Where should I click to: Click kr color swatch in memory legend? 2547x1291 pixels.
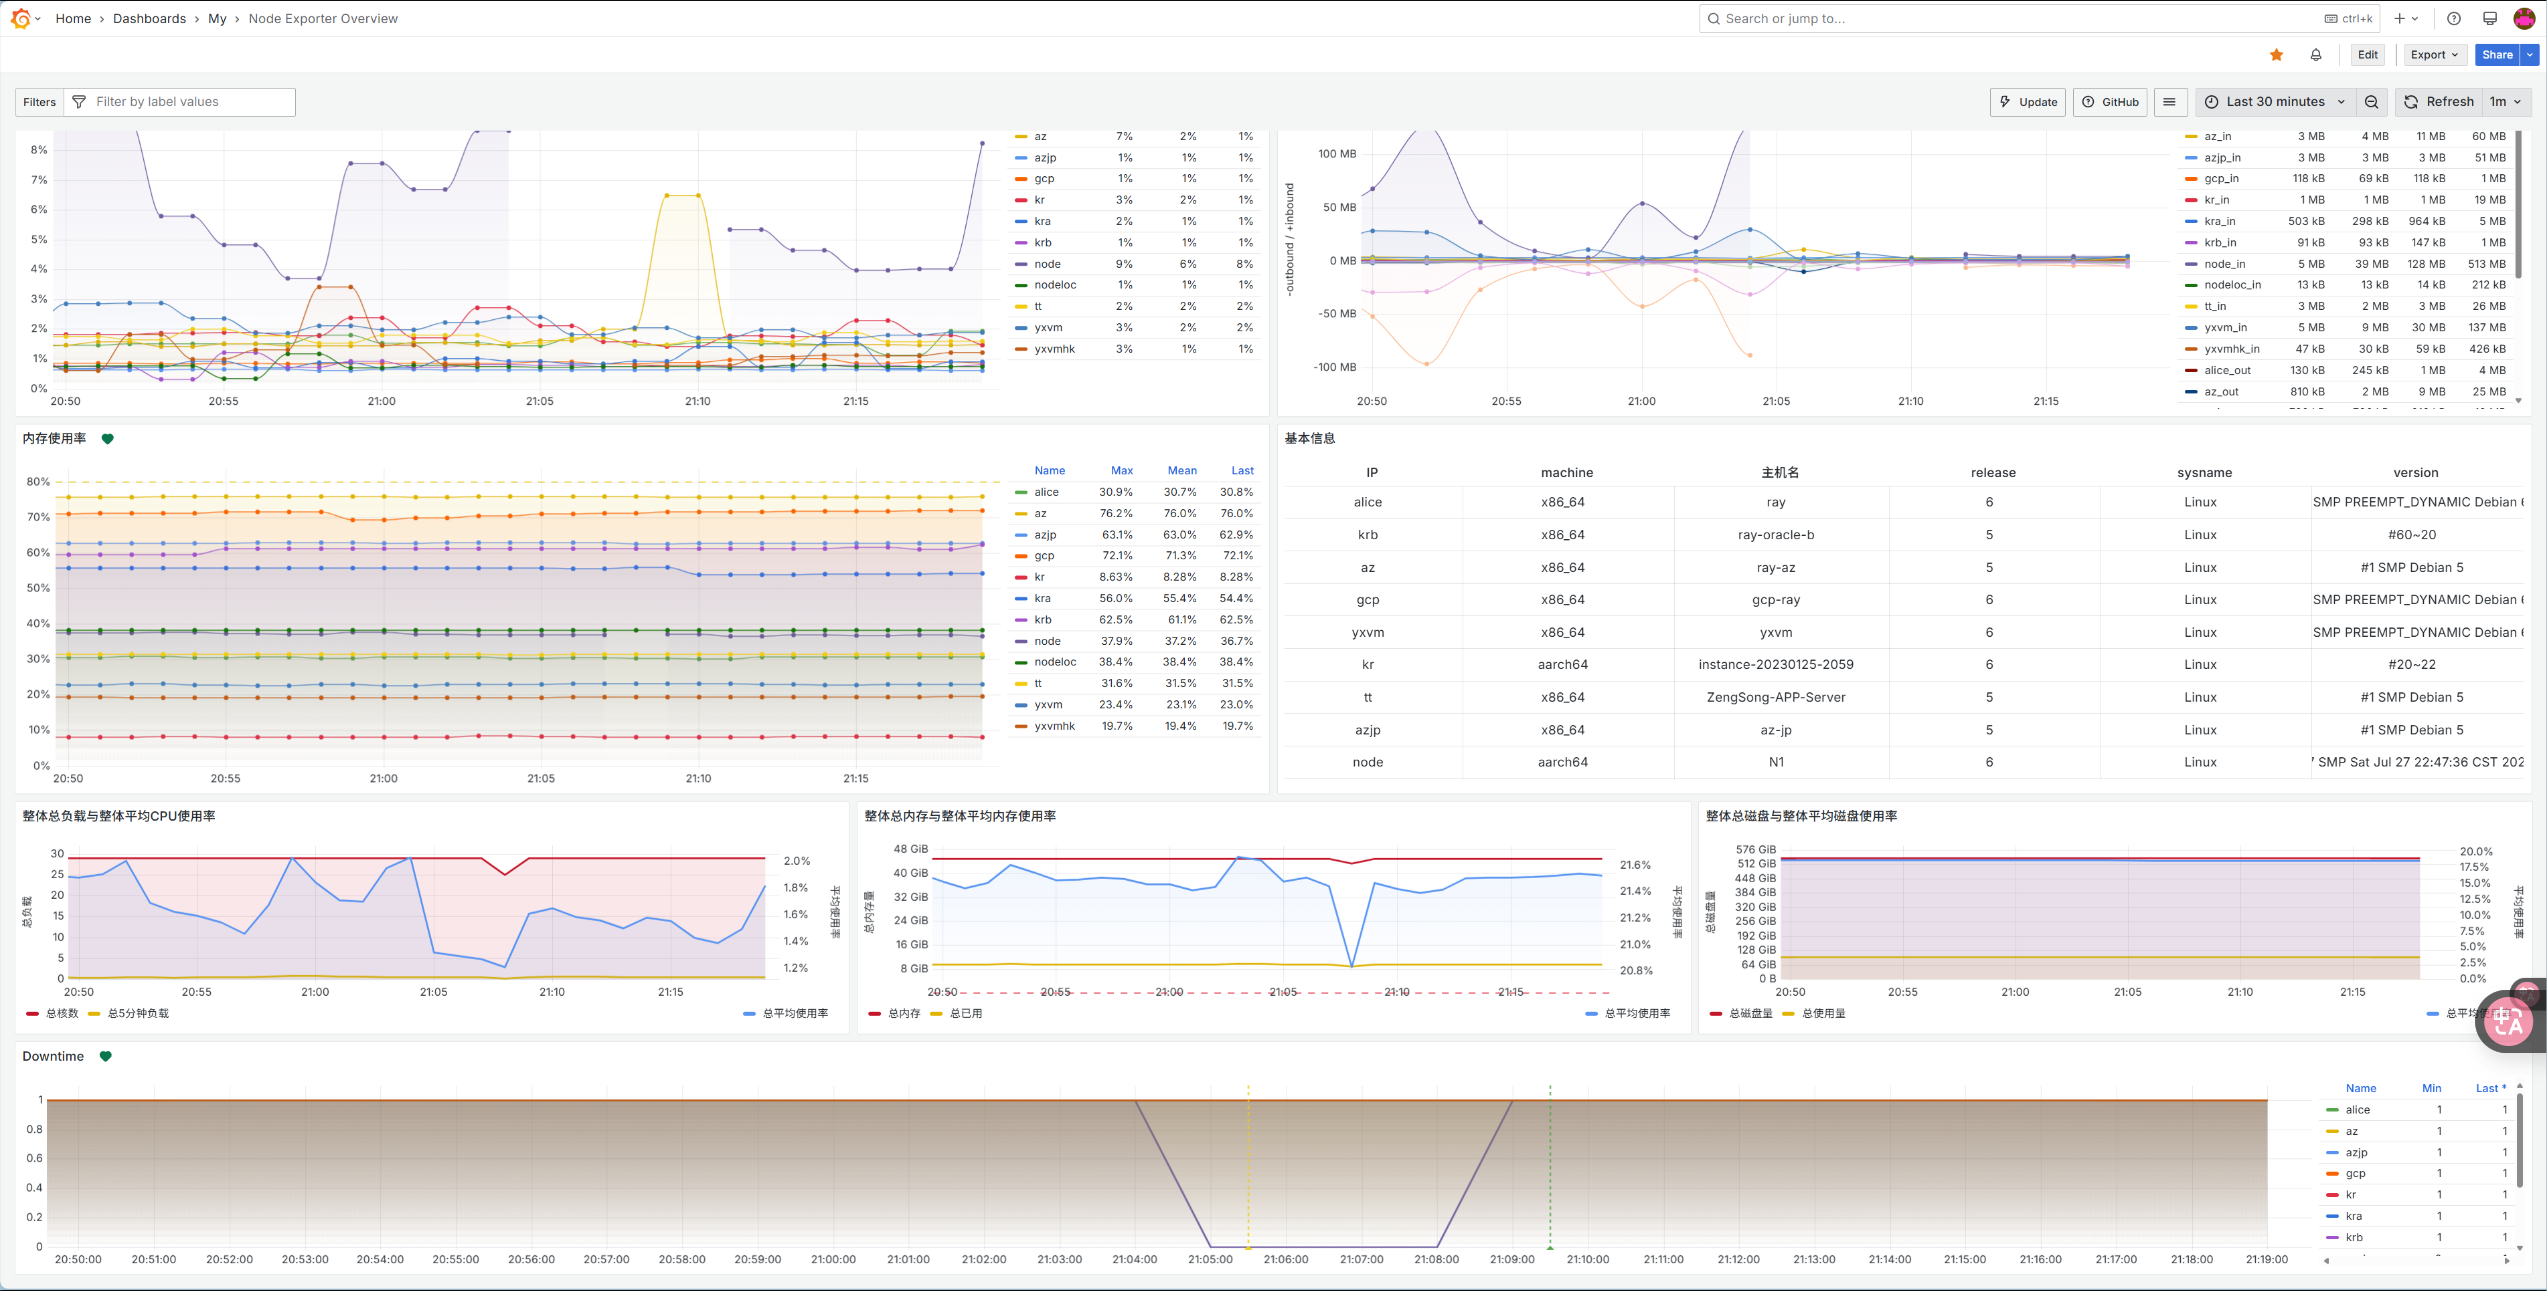click(x=1021, y=577)
